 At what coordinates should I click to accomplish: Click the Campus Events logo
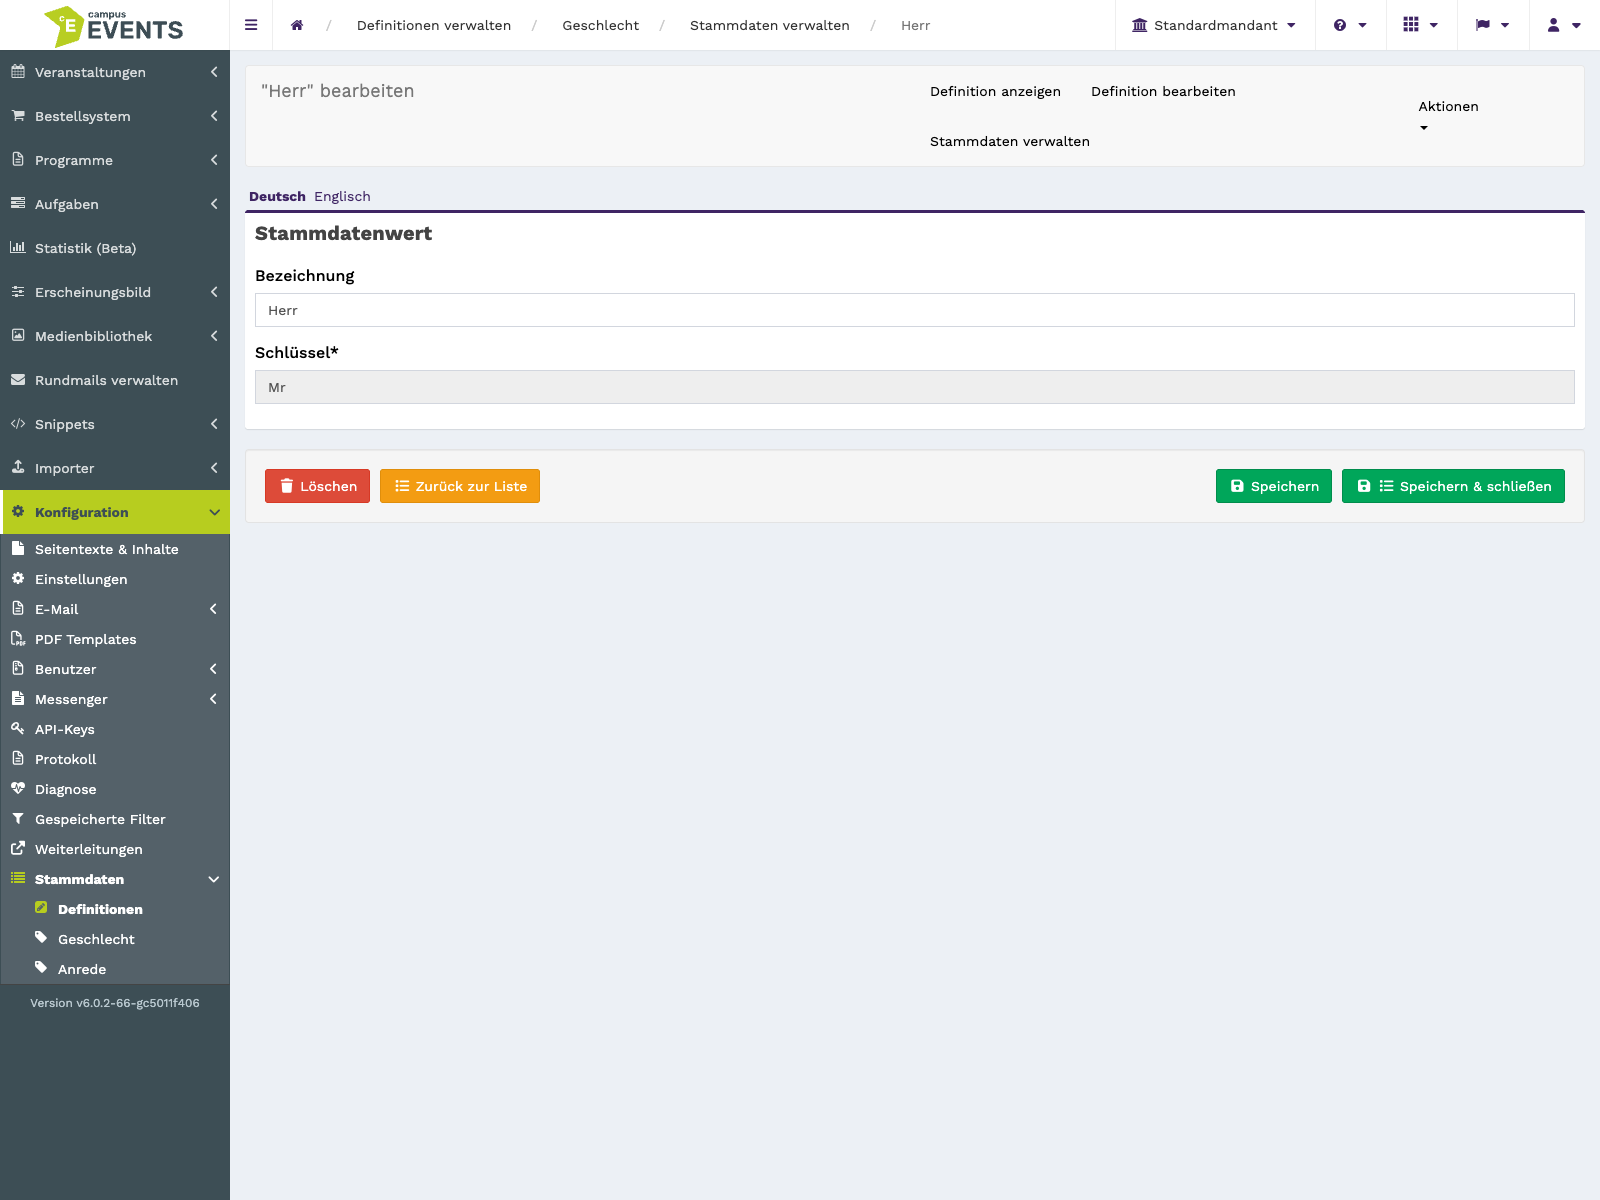click(x=114, y=26)
